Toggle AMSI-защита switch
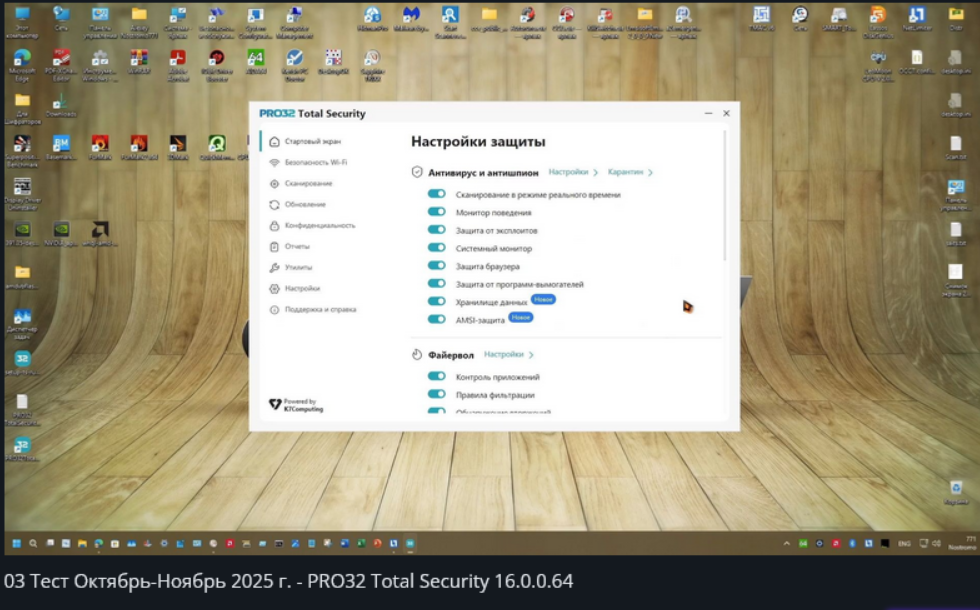This screenshot has width=980, height=610. [436, 319]
